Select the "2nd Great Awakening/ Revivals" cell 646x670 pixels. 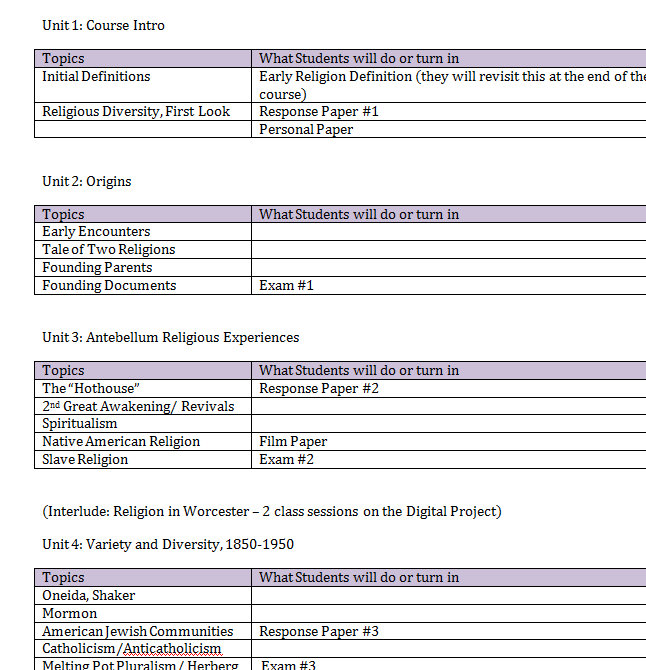coord(143,406)
